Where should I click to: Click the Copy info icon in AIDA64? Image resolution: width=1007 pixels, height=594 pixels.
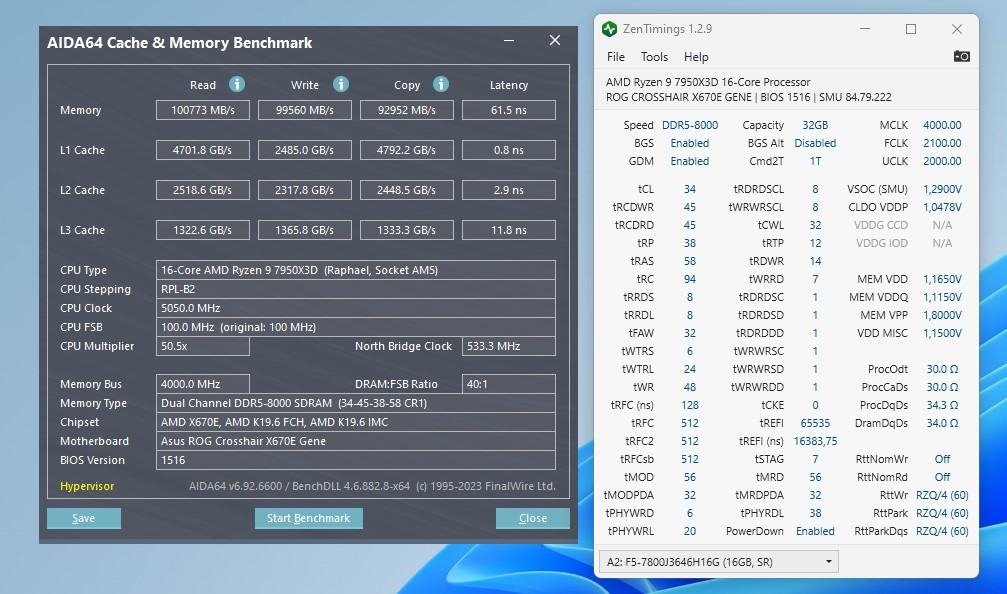pyautogui.click(x=441, y=84)
